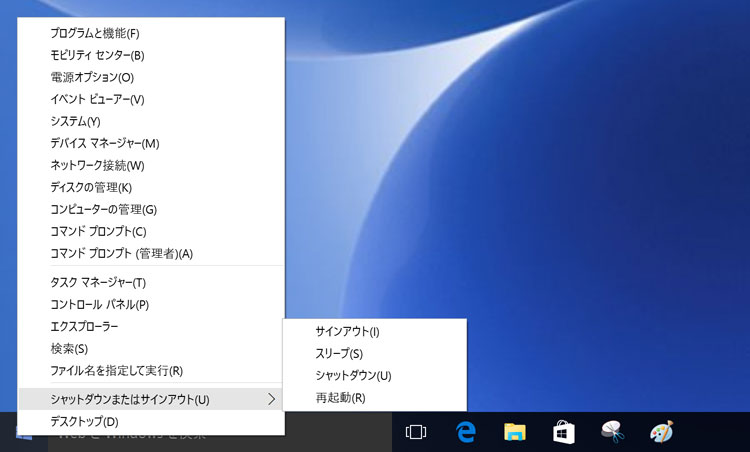Open ディスクの管理(K)
Screen dimensions: 750x452
(x=151, y=187)
